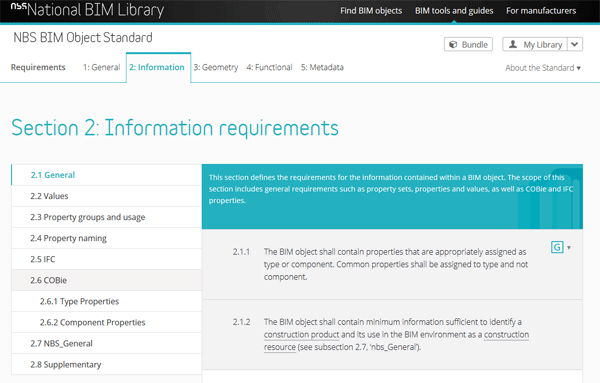Click the G guidance icon beside 2.1.1
This screenshot has width=600, height=383.
pos(557,247)
